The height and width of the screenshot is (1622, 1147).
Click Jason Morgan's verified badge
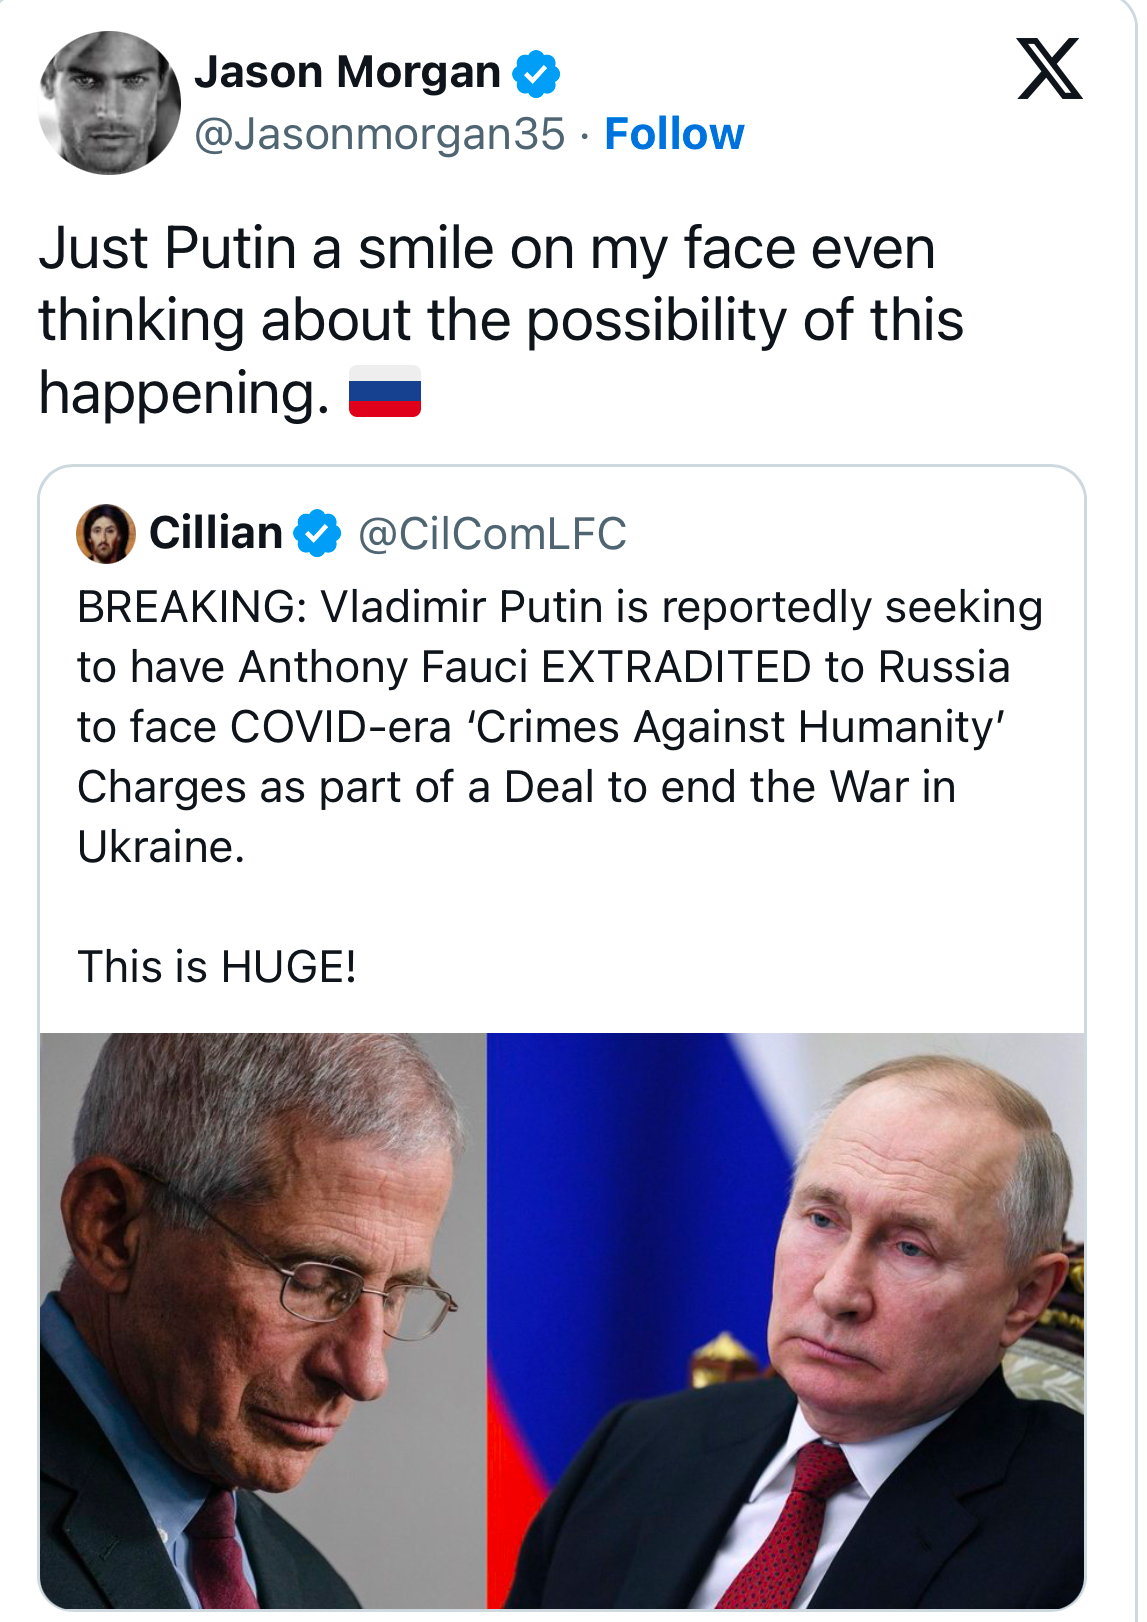pyautogui.click(x=536, y=73)
